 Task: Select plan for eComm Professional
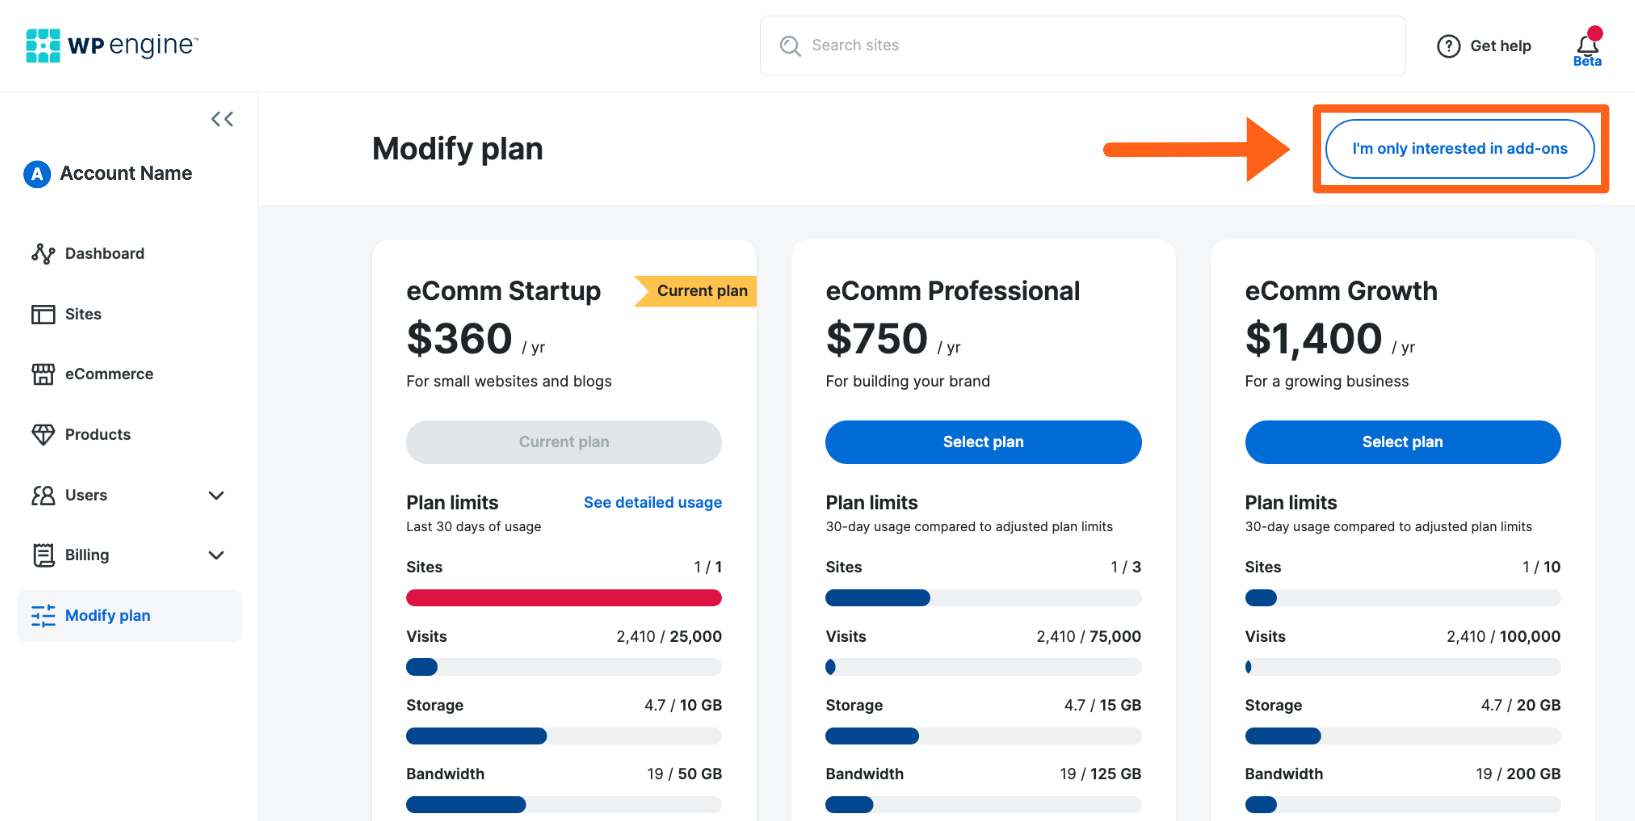982,442
